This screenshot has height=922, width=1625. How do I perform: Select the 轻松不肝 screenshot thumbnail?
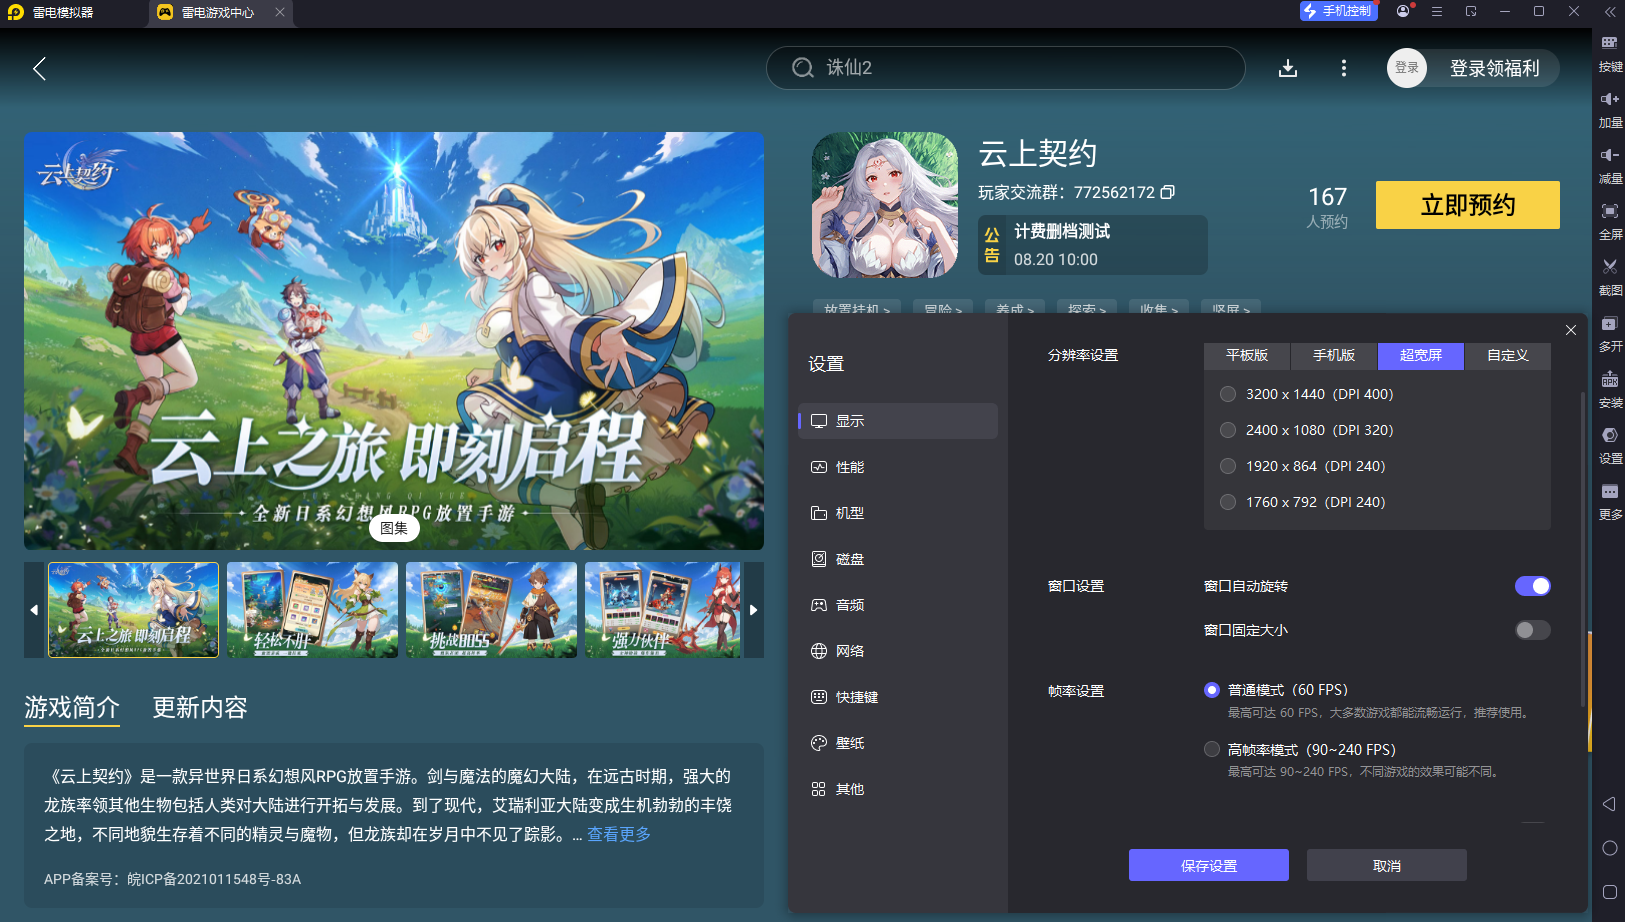(312, 610)
